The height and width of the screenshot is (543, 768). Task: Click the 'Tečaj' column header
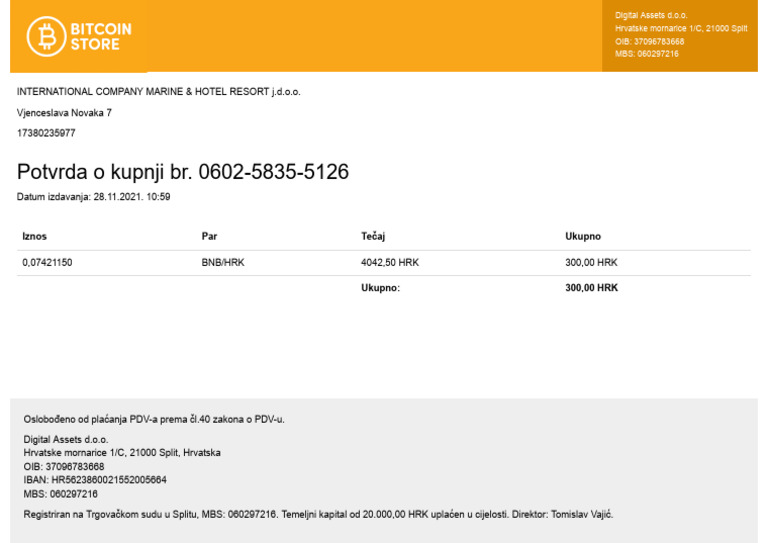pyautogui.click(x=373, y=236)
